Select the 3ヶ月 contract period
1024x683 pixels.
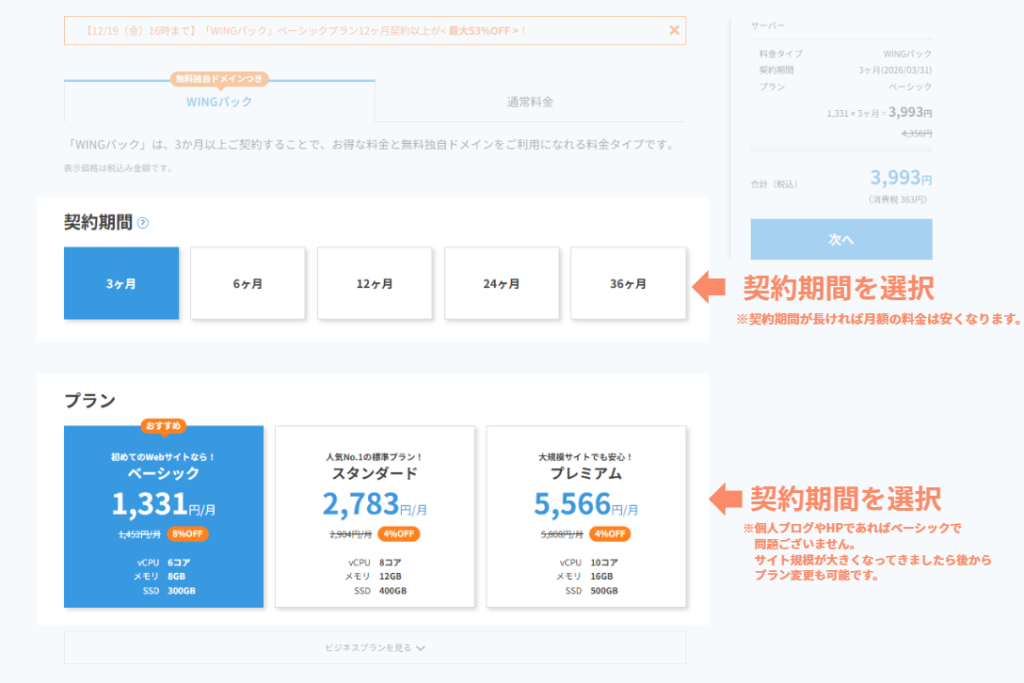(121, 284)
